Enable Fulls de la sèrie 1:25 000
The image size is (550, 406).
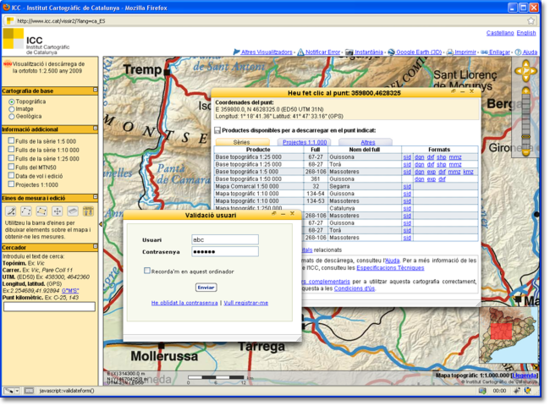coord(11,158)
